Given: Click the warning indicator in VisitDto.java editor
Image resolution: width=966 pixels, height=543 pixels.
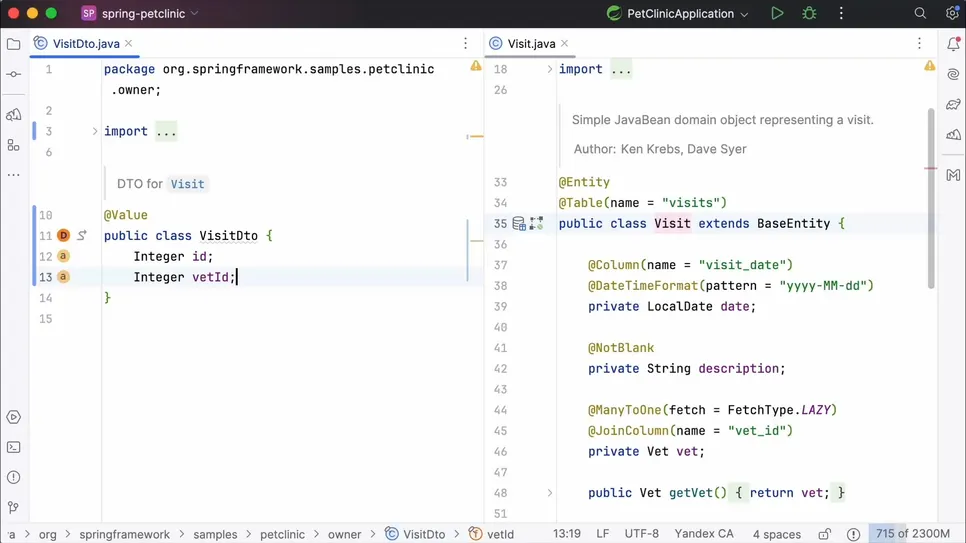Looking at the screenshot, I should coord(476,66).
